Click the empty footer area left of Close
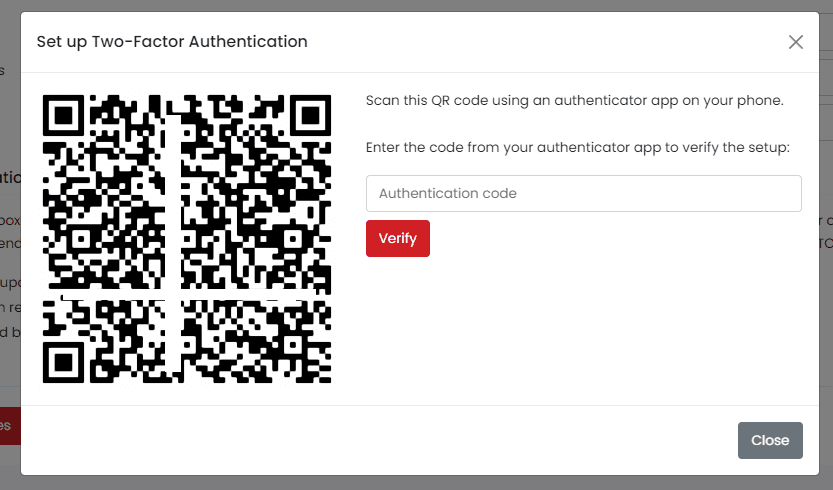Viewport: 833px width, 490px height. point(400,440)
